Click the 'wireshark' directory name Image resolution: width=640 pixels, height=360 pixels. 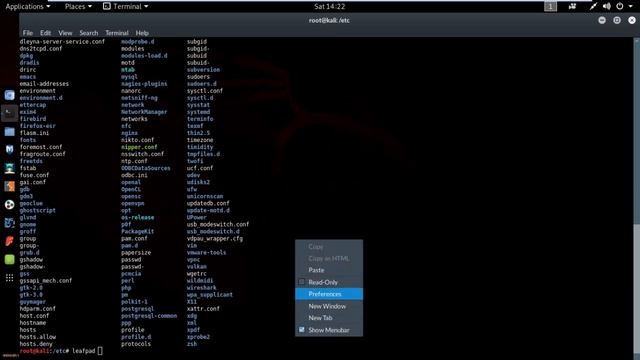pos(202,288)
